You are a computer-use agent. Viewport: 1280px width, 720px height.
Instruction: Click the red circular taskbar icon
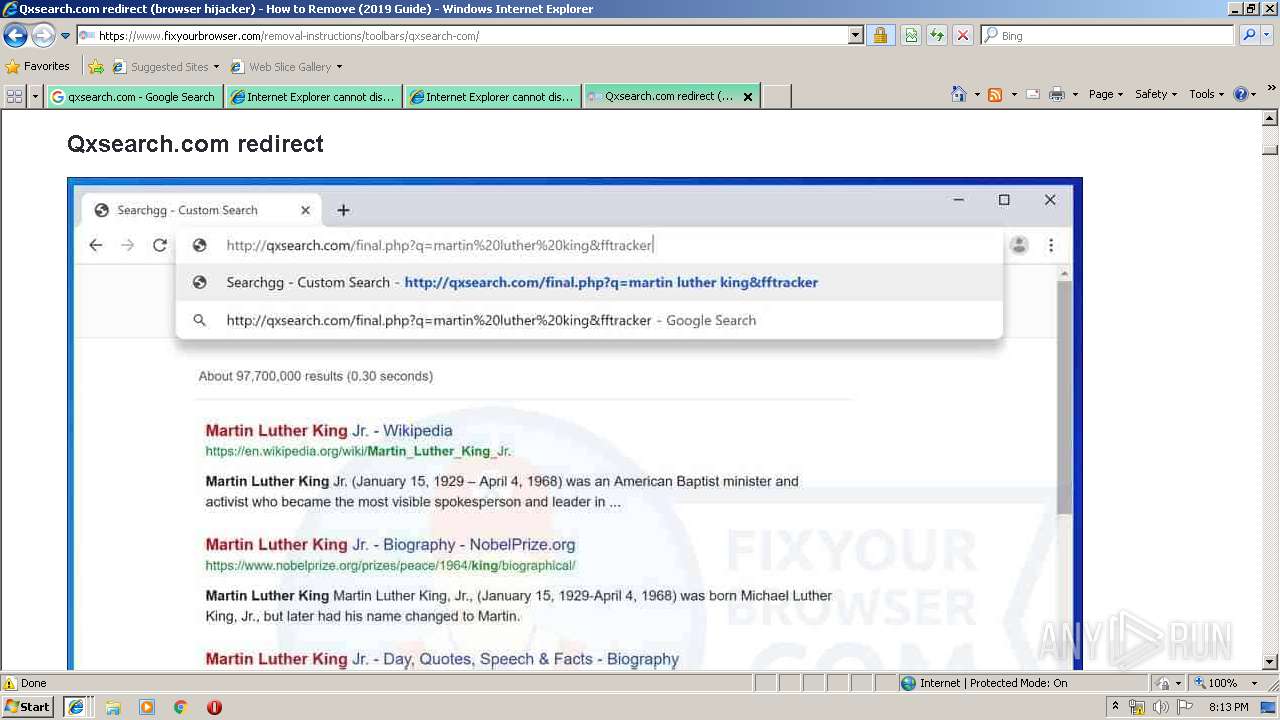click(x=214, y=707)
